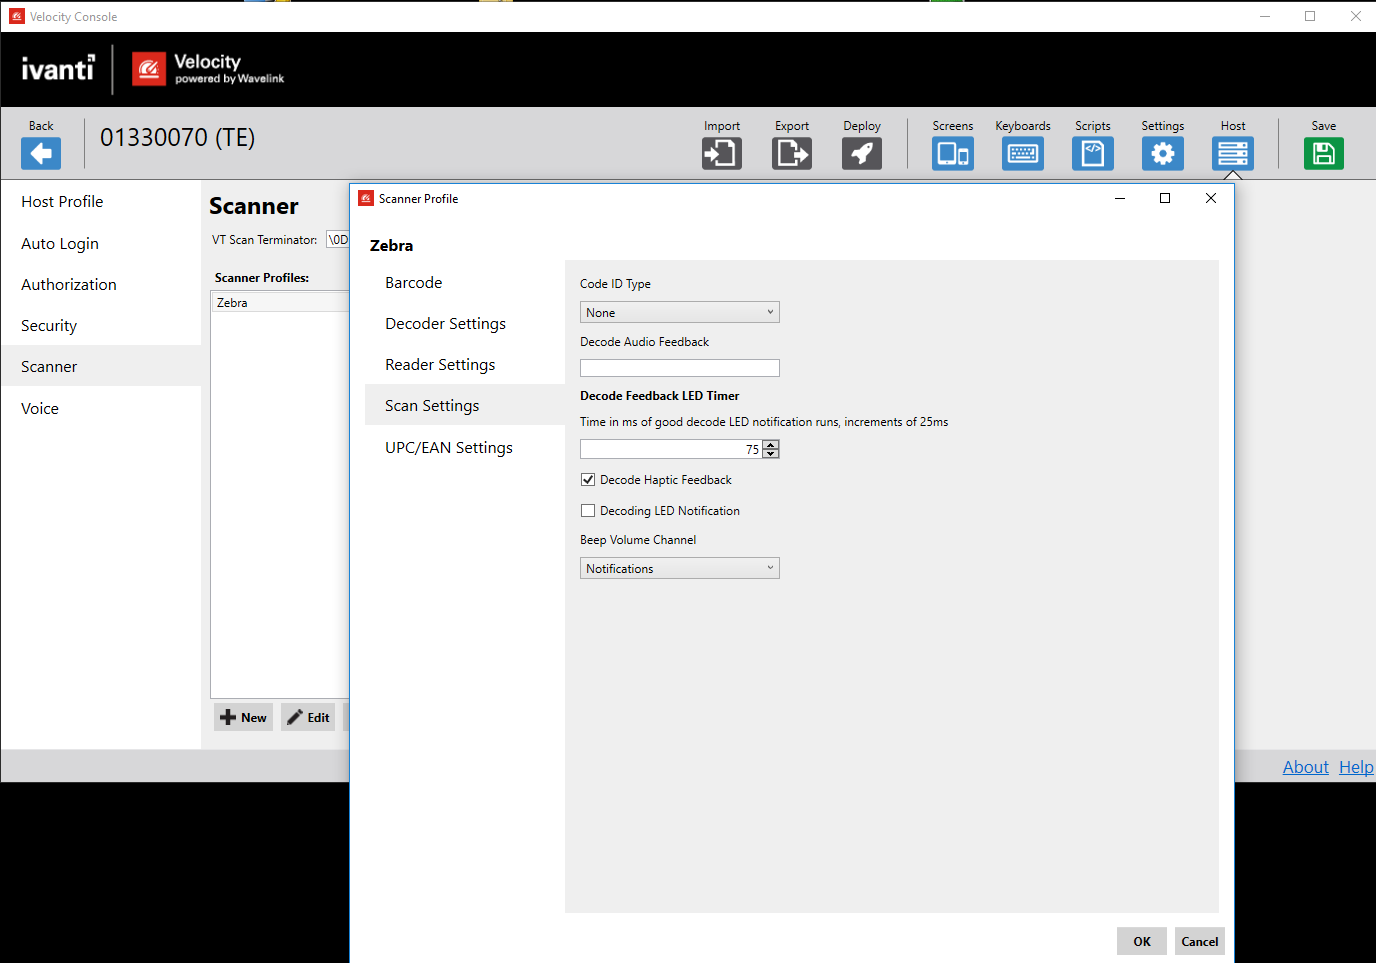Click the Decode Audio Feedback input field

click(x=679, y=367)
